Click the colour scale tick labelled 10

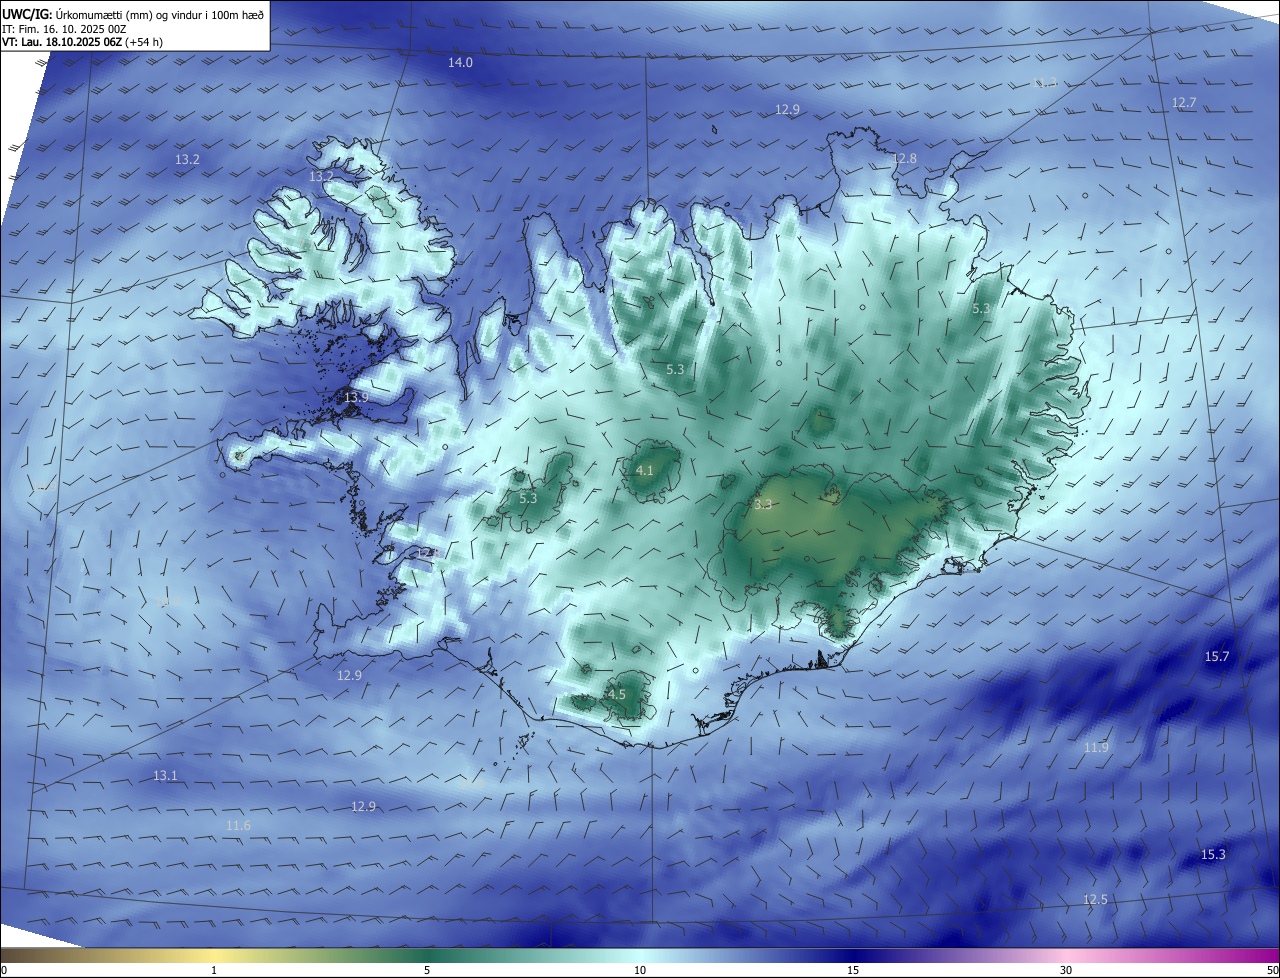640,970
